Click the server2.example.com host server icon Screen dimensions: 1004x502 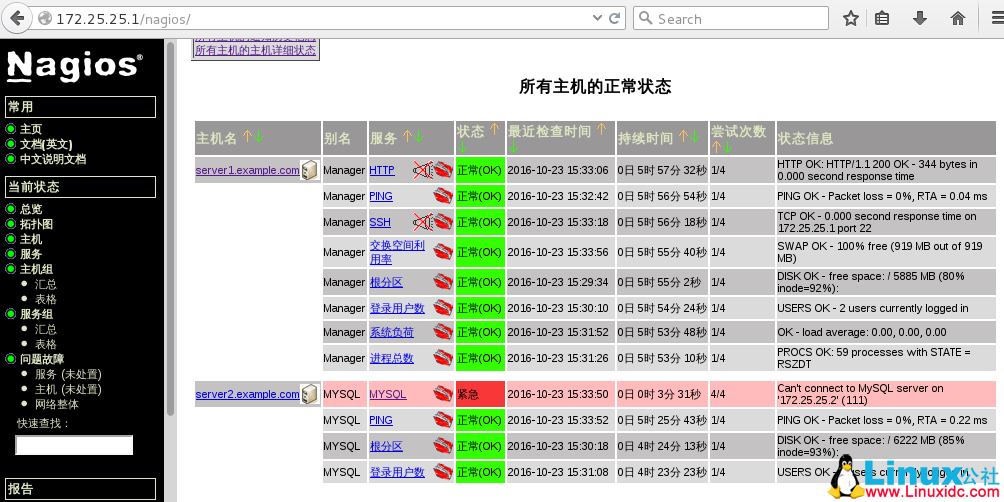(309, 394)
